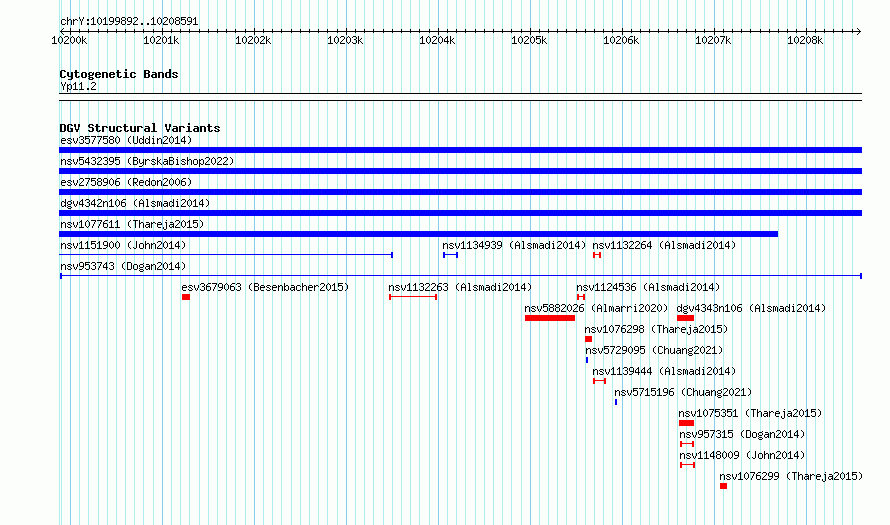
Task: Click the nsv953743 (Dogan2014) label
Action: [x=123, y=266]
